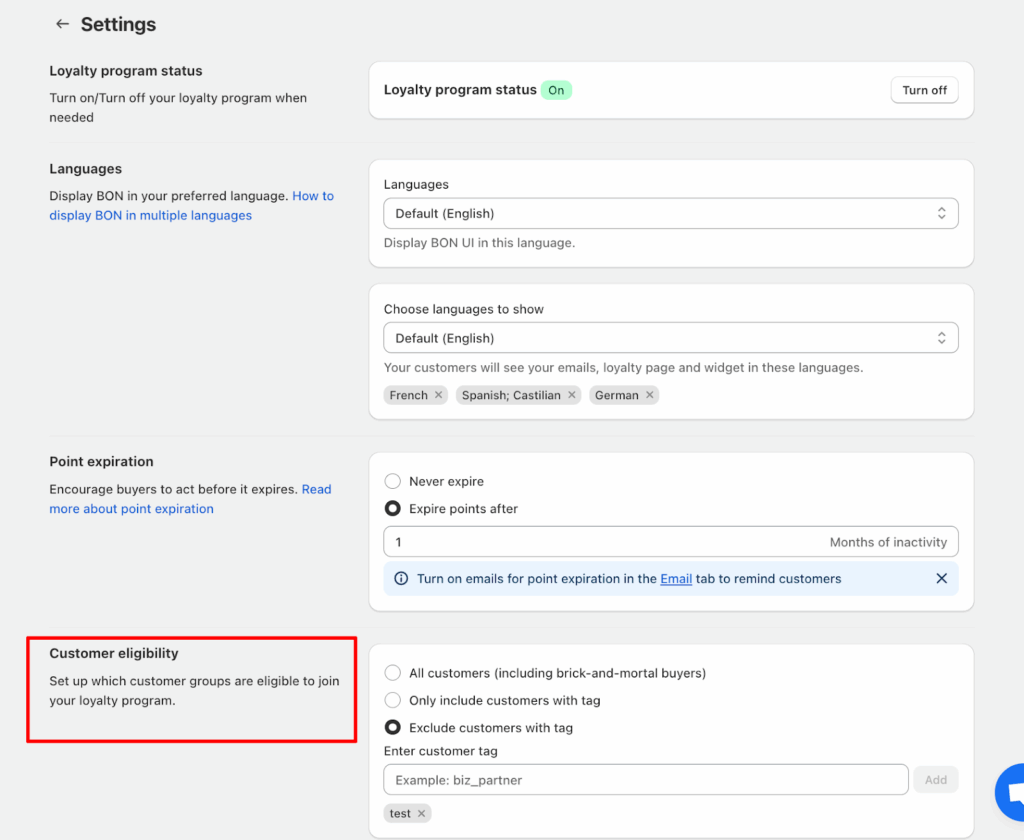Remove the test customer tag

coord(422,813)
